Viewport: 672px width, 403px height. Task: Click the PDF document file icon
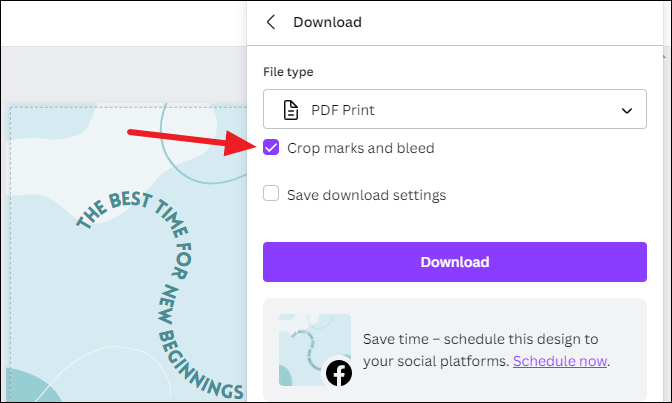(x=291, y=110)
